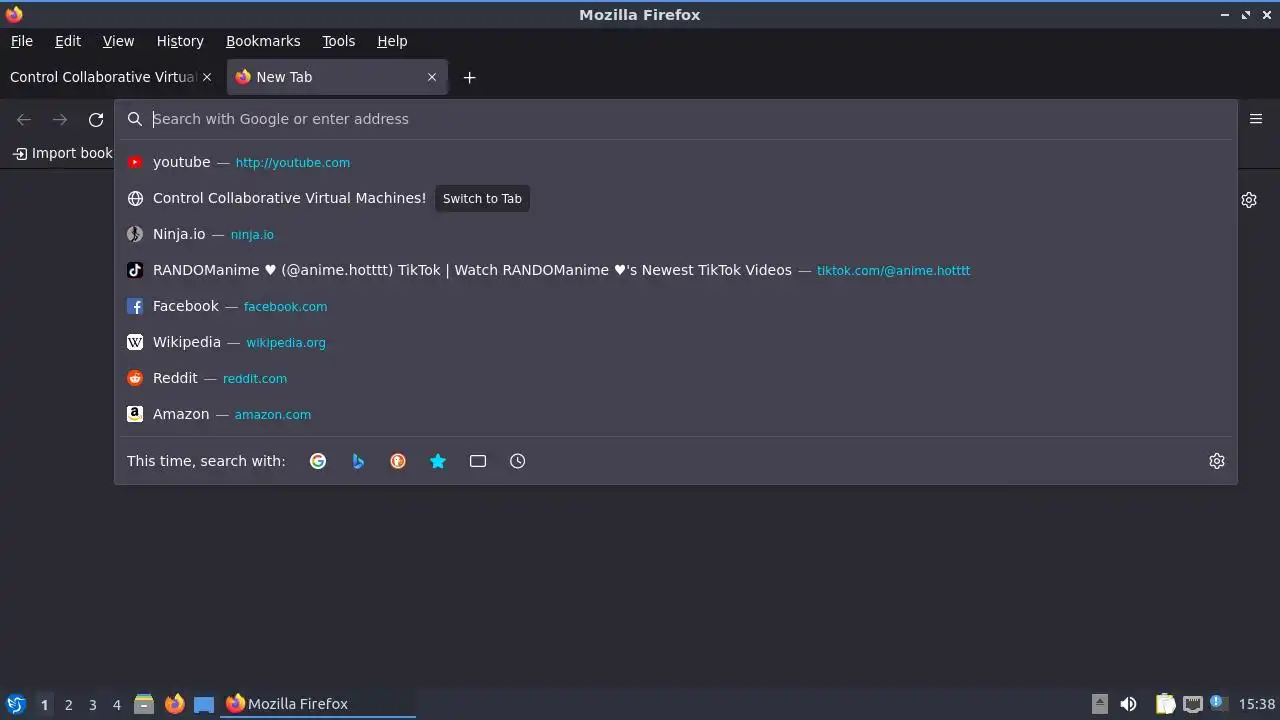1280x720 pixels.
Task: Open clipboard manager tray icon
Action: click(1165, 704)
